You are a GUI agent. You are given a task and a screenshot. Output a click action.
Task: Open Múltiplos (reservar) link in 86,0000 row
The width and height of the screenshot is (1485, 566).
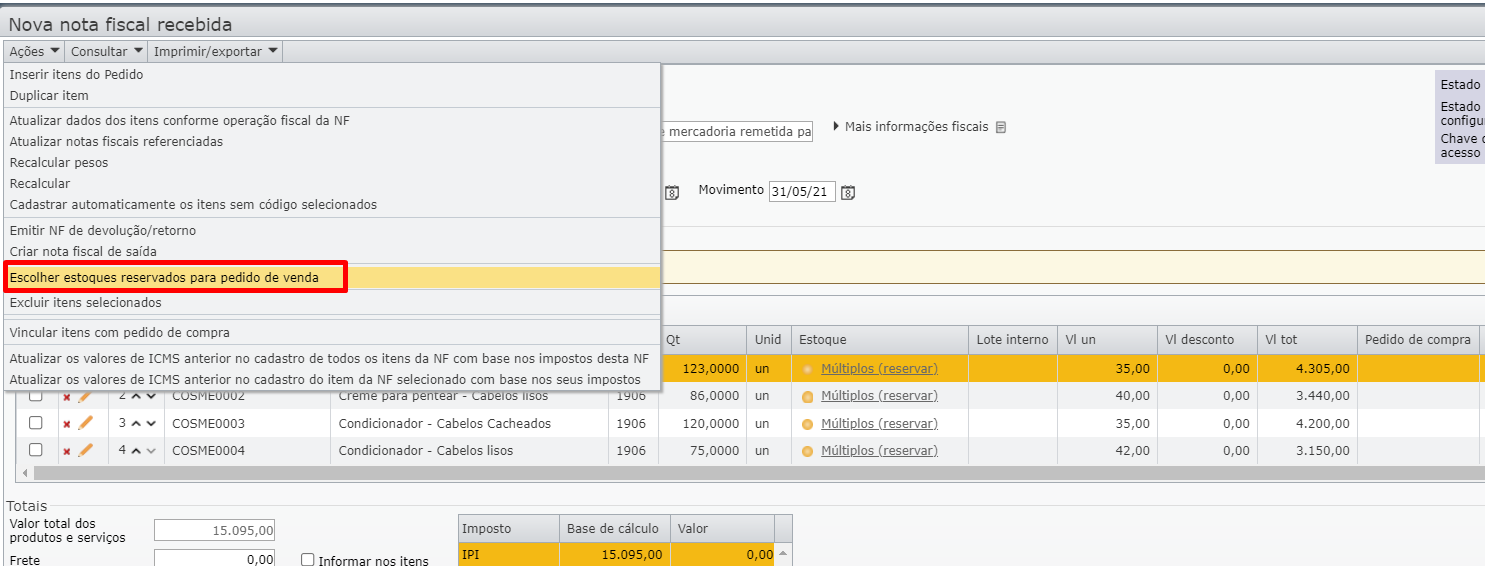pyautogui.click(x=879, y=396)
